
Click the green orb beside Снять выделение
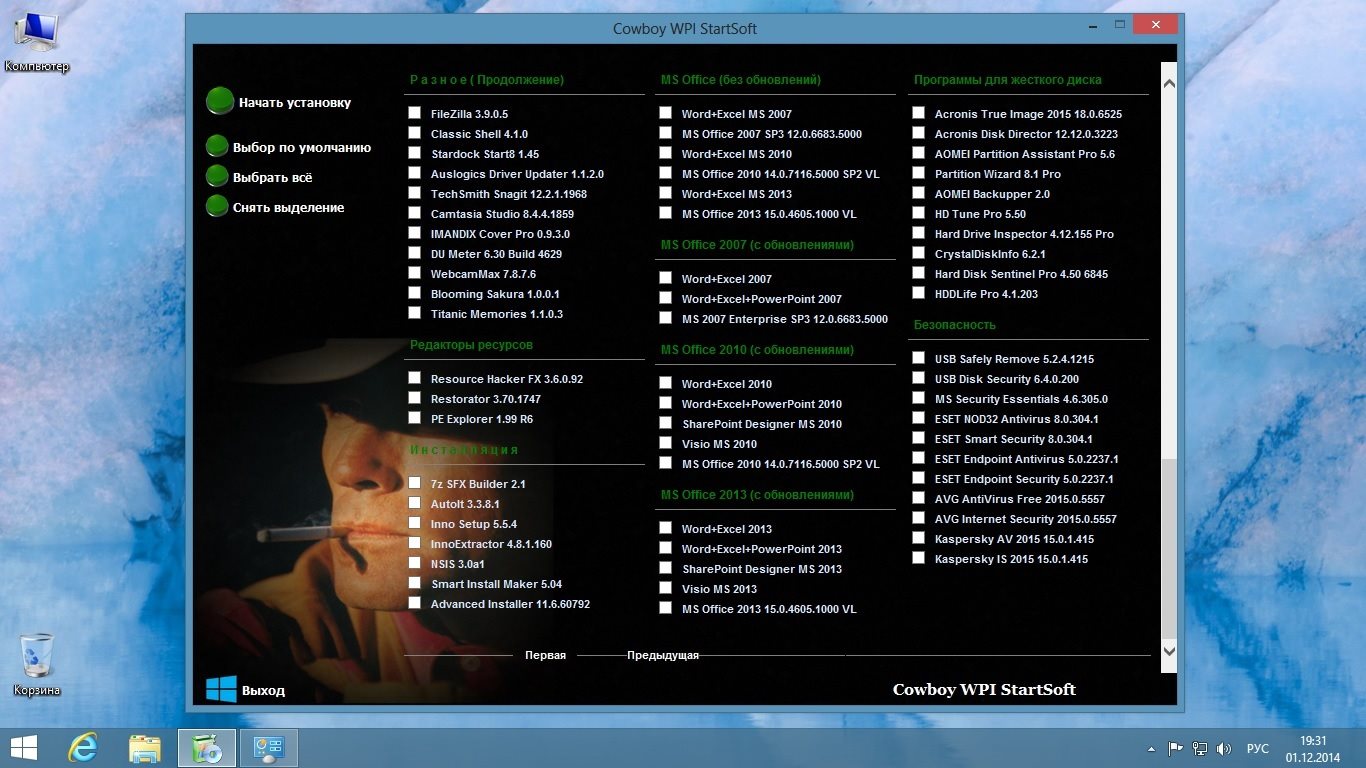(217, 206)
